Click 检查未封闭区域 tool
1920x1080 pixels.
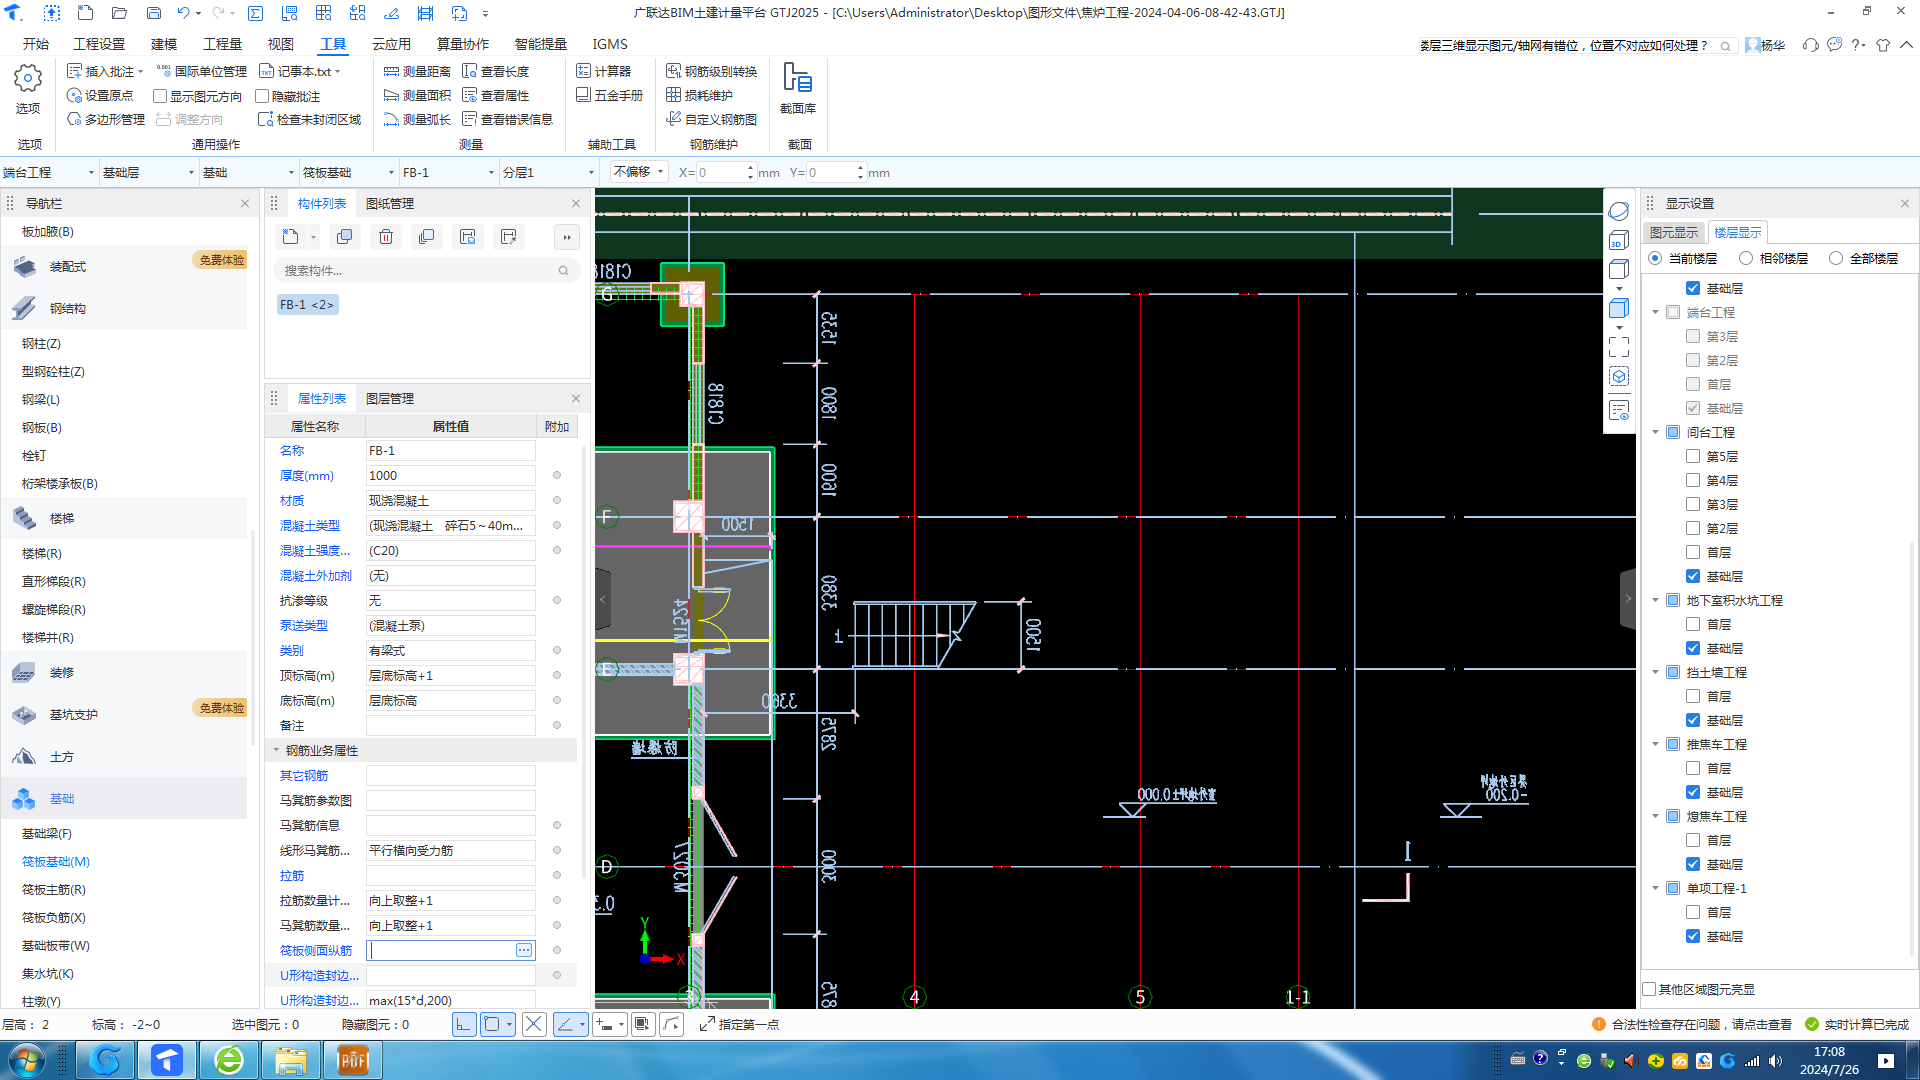pyautogui.click(x=310, y=119)
